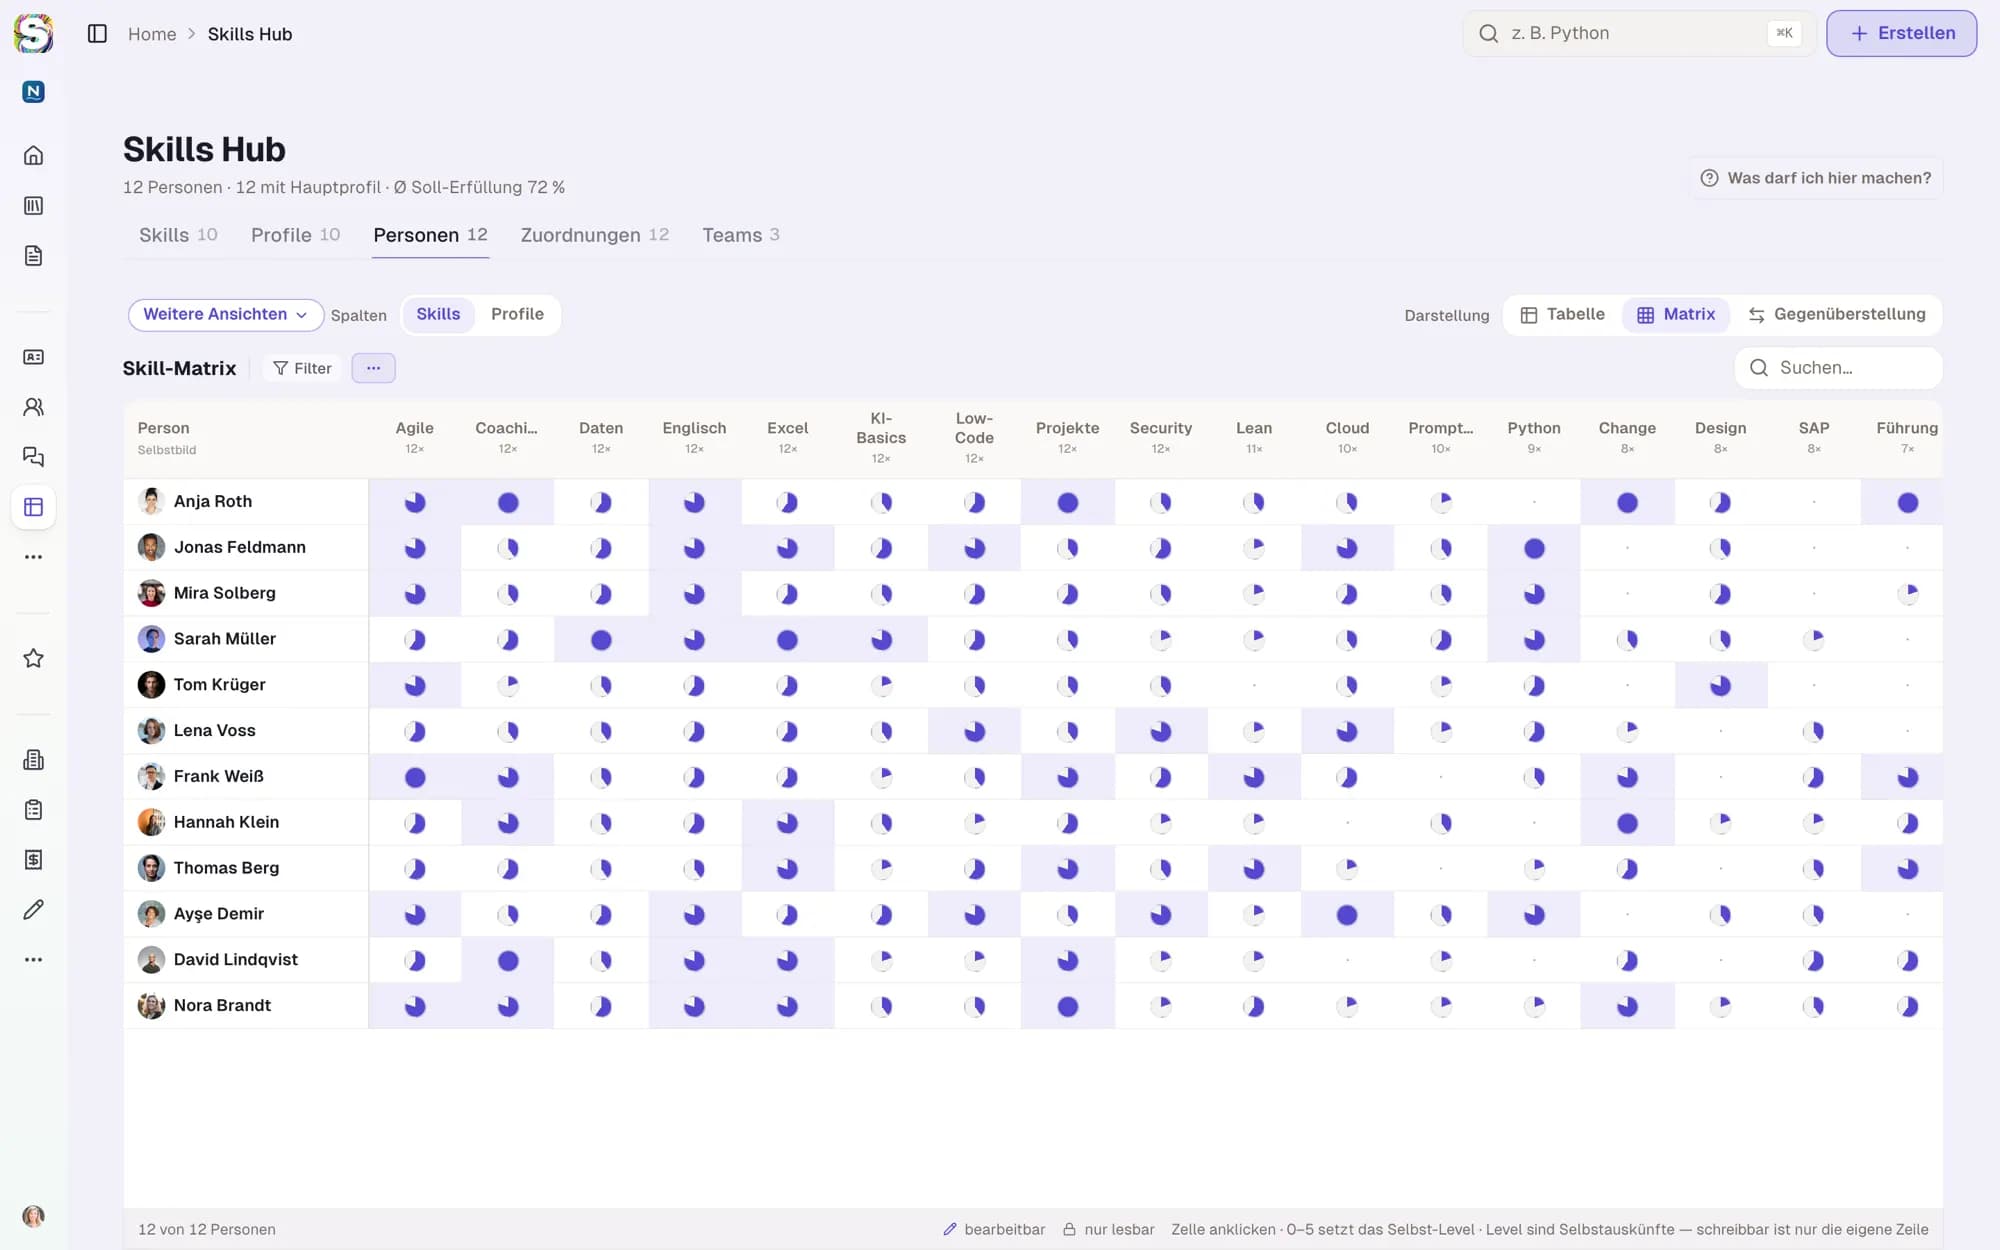The height and width of the screenshot is (1250, 2000).
Task: Open the people icon in the sidebar
Action: tap(33, 407)
